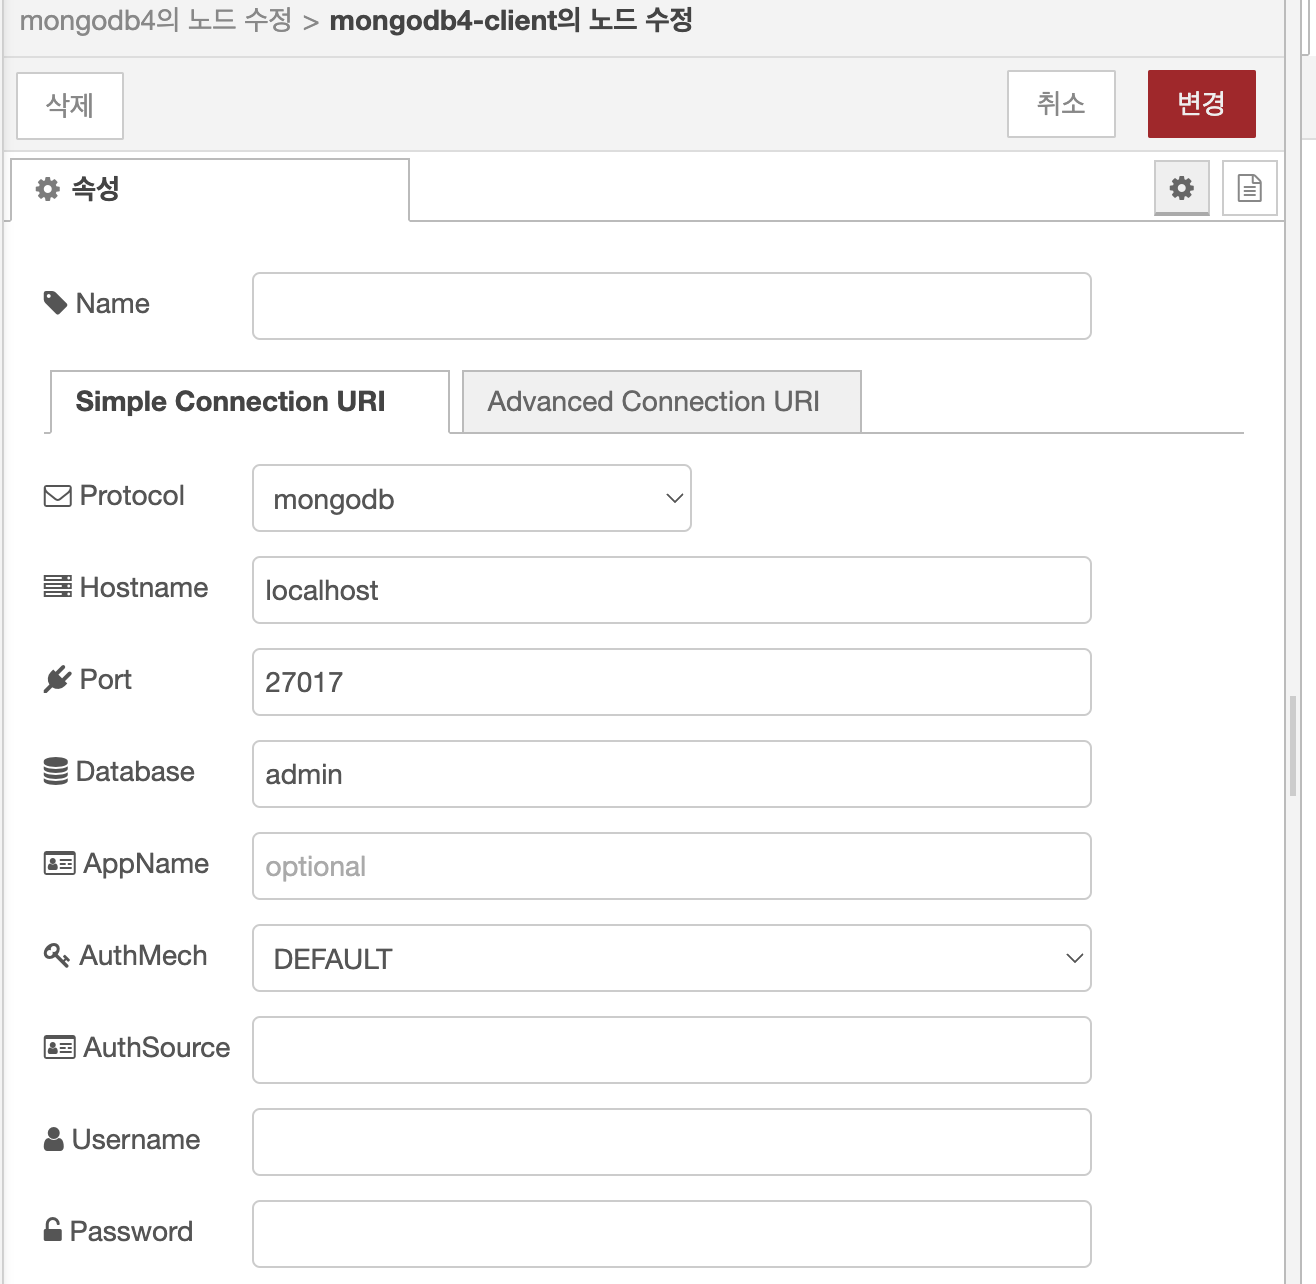Click the user icon beside Username

coord(54,1139)
